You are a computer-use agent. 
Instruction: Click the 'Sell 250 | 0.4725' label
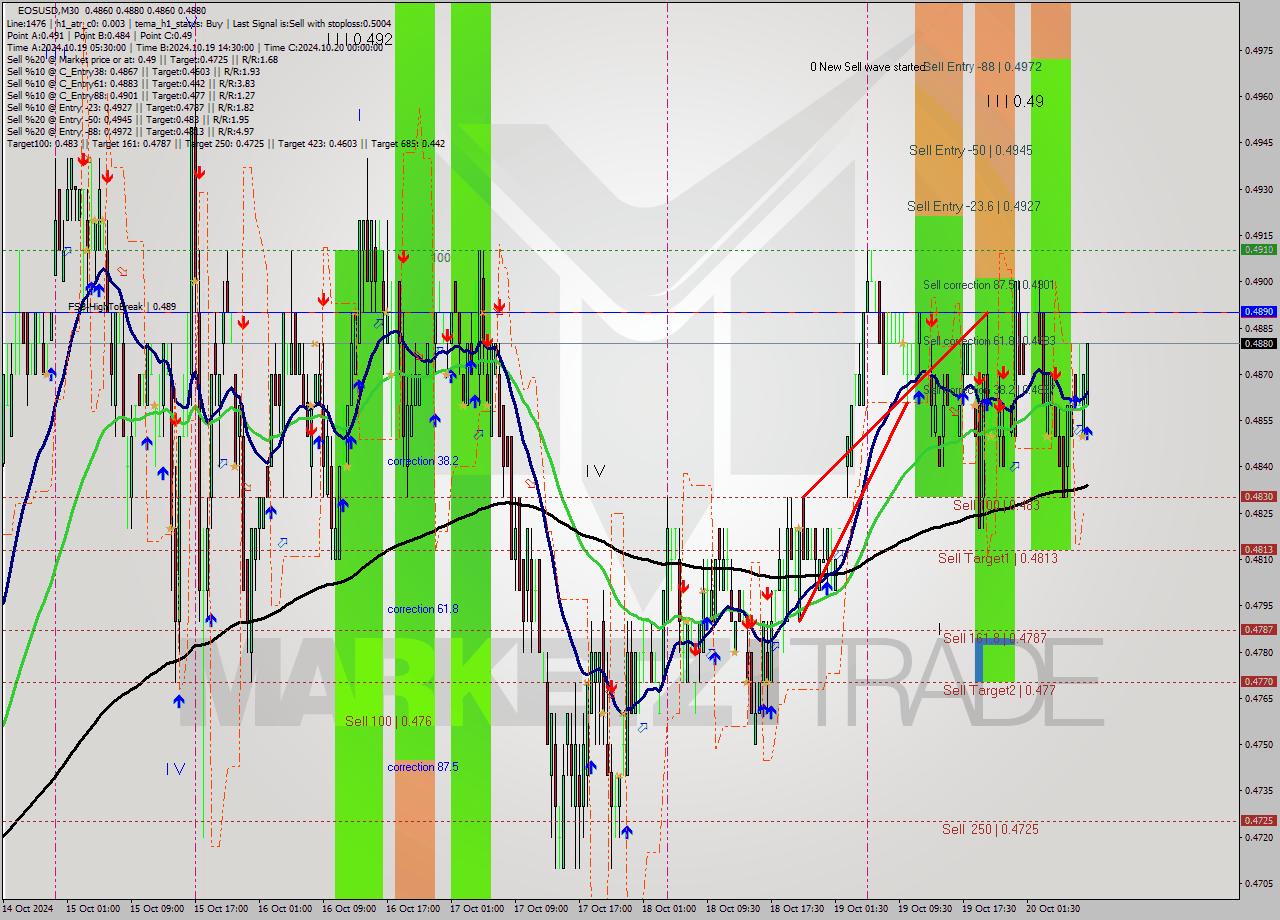[x=990, y=829]
